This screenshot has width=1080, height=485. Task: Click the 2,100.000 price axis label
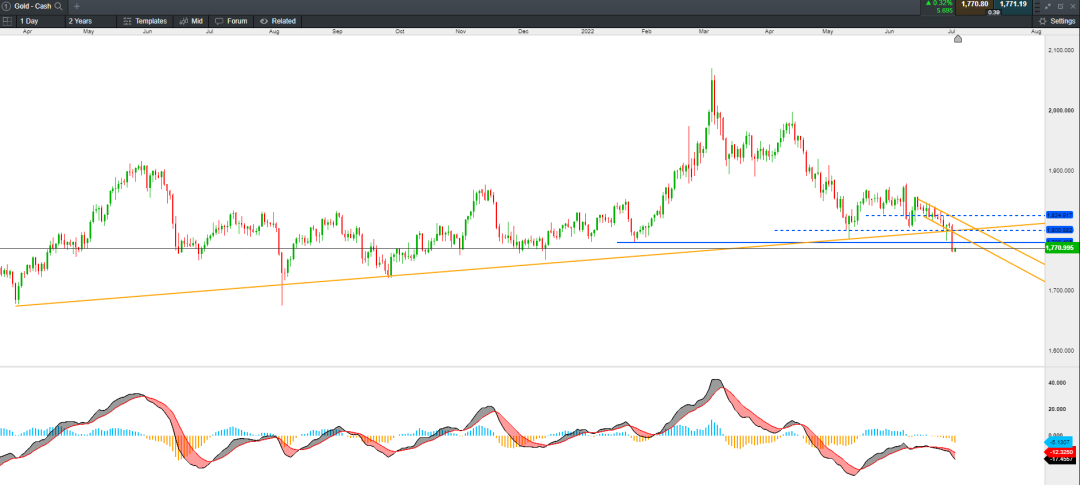click(1060, 51)
